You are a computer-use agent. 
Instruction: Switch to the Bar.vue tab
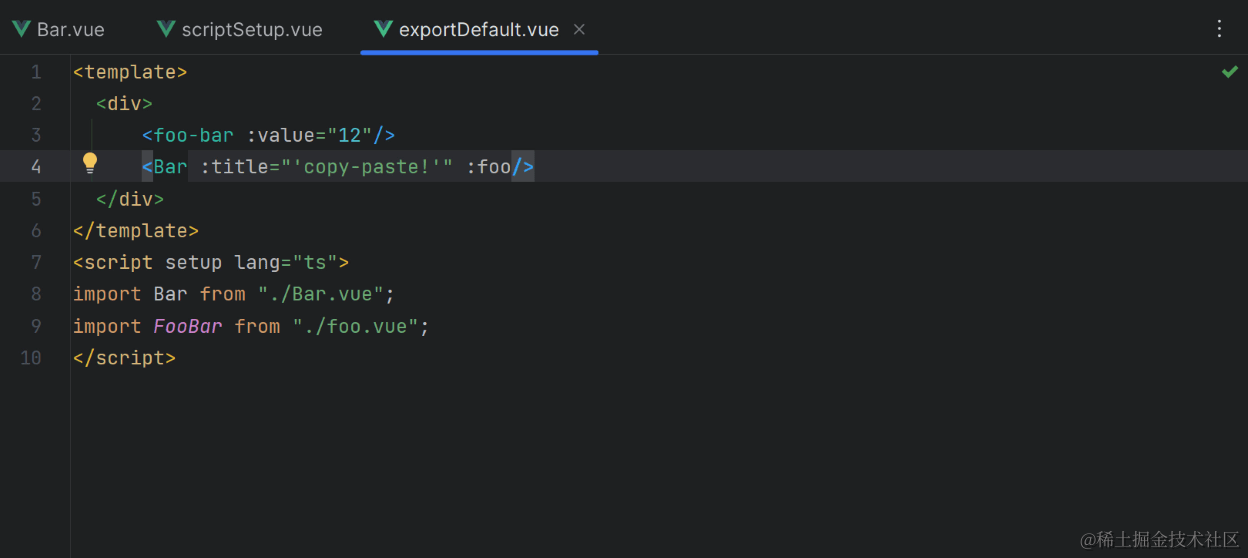59,29
